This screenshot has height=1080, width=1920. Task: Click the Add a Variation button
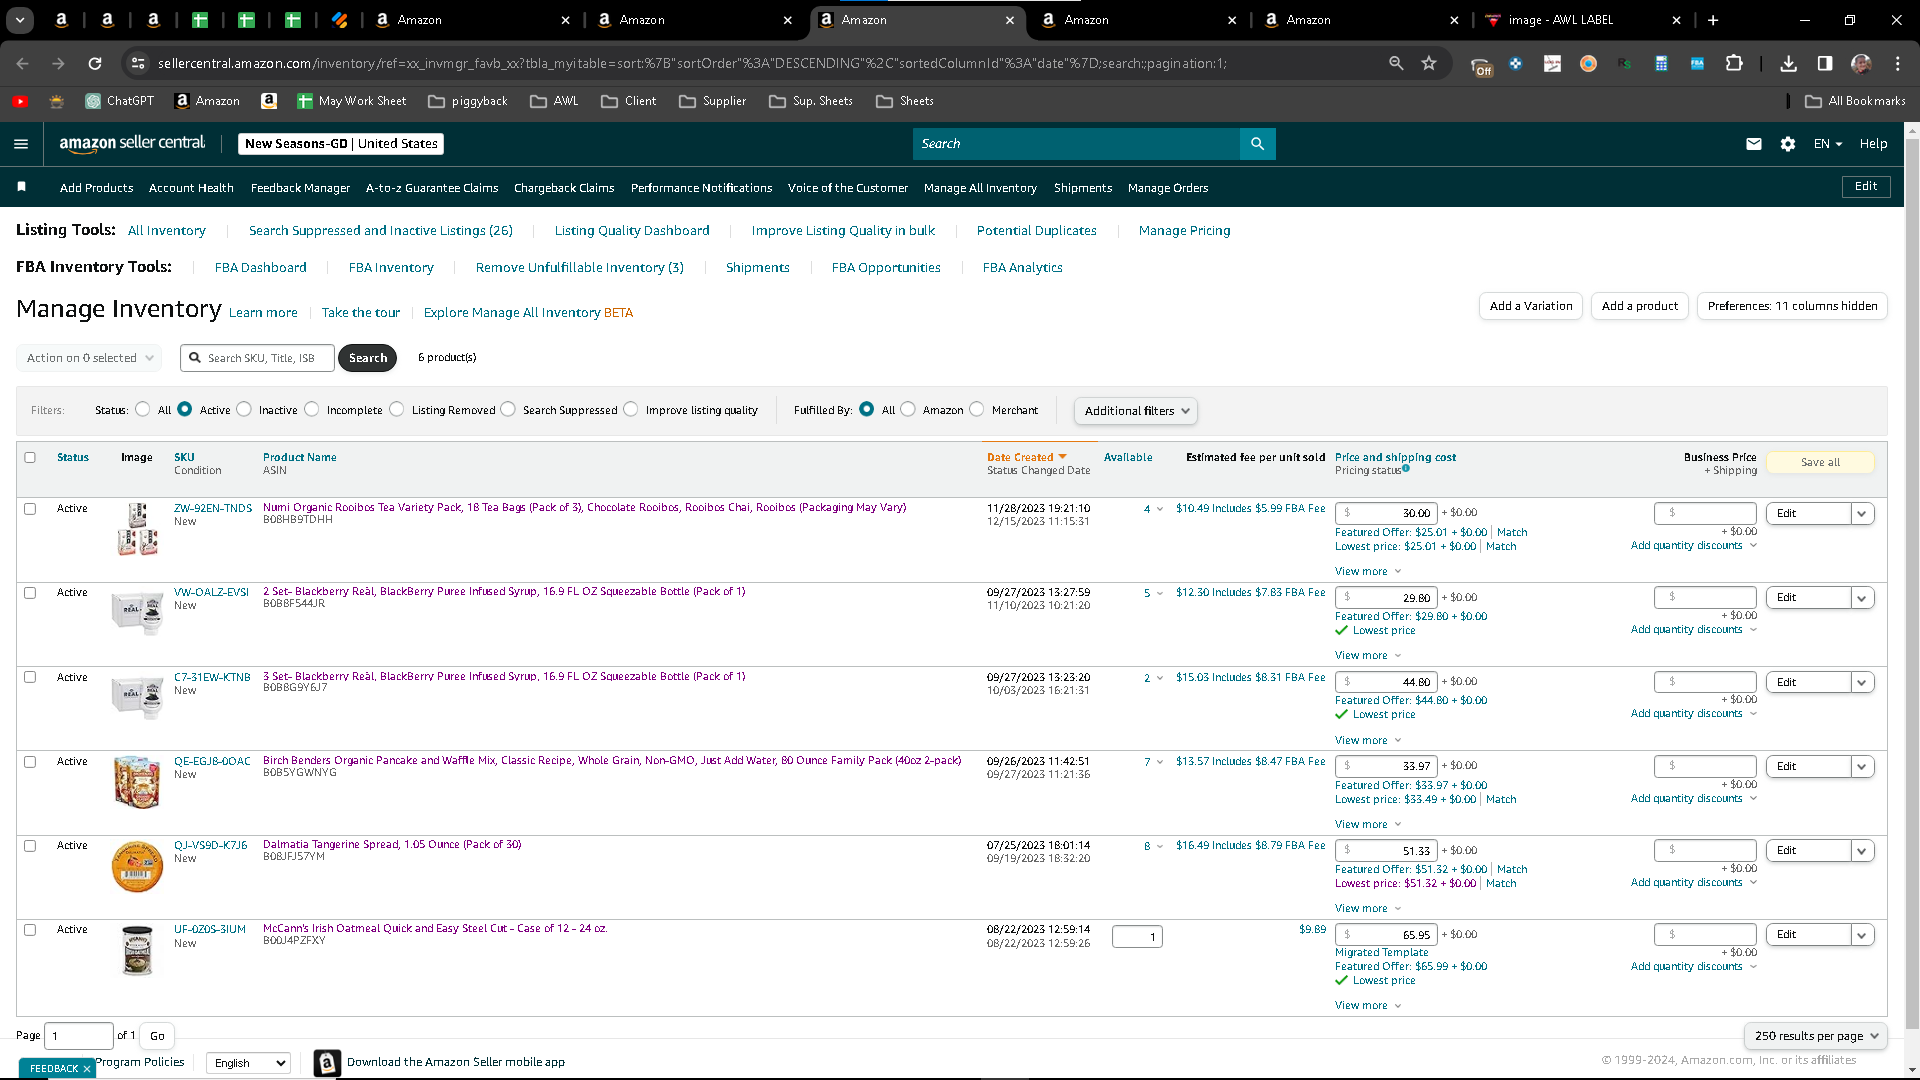(1531, 306)
